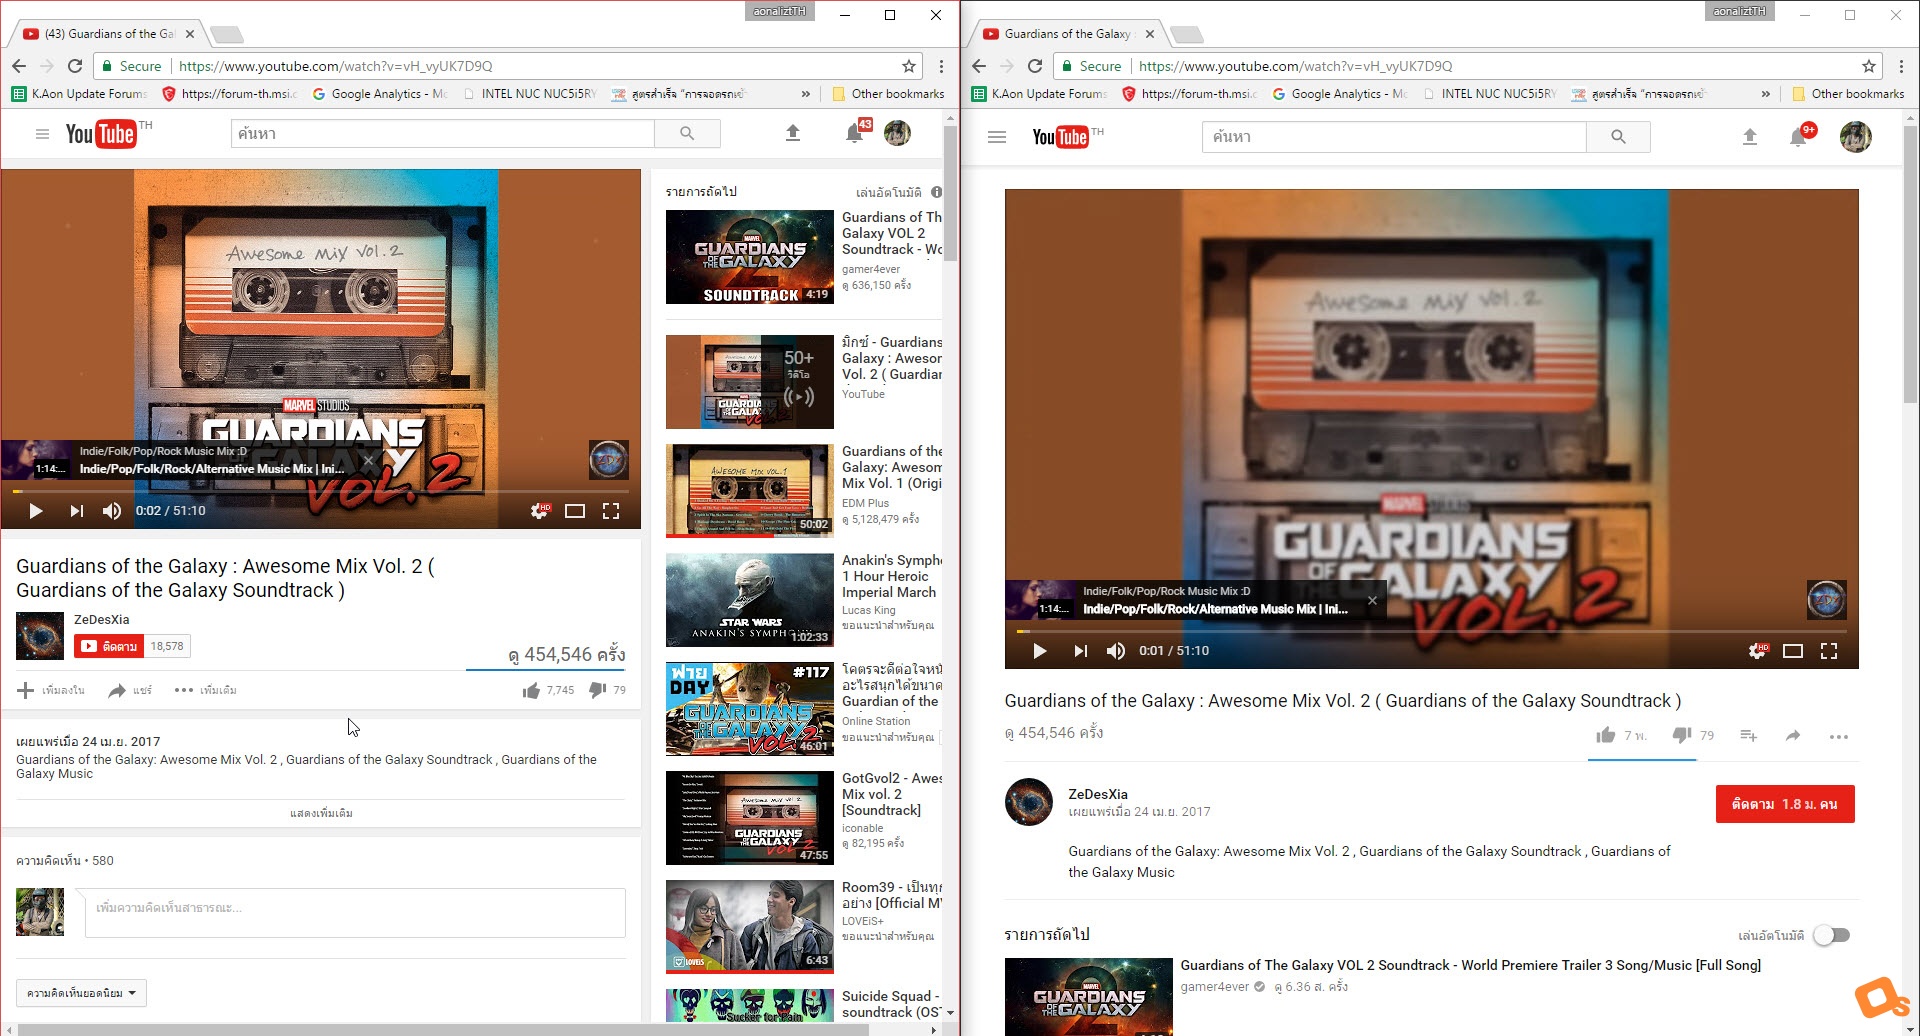Click เพิ่มลงใน add-to button in left window
Image resolution: width=1920 pixels, height=1036 pixels.
pos(51,690)
